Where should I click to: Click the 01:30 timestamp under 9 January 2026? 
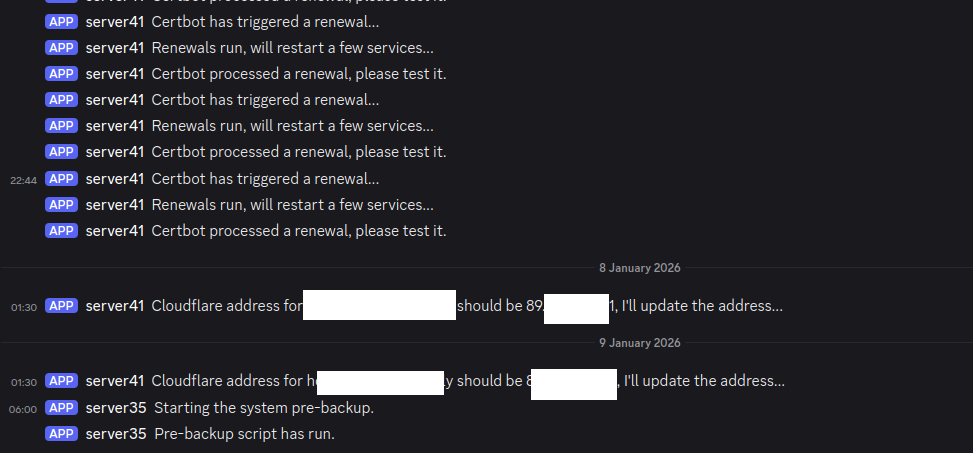coord(23,382)
